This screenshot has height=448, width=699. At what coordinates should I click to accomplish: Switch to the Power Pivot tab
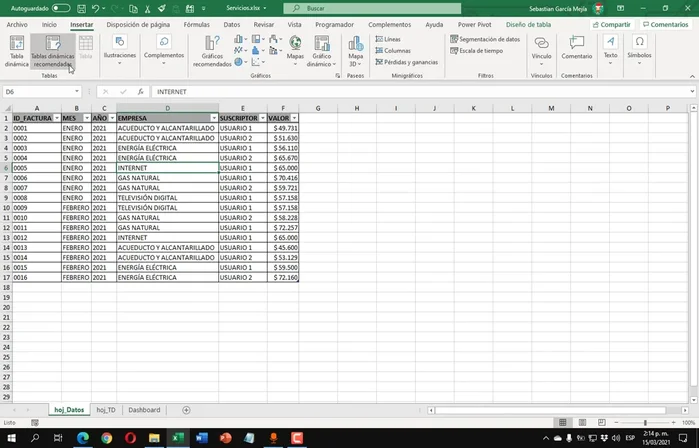pyautogui.click(x=474, y=25)
